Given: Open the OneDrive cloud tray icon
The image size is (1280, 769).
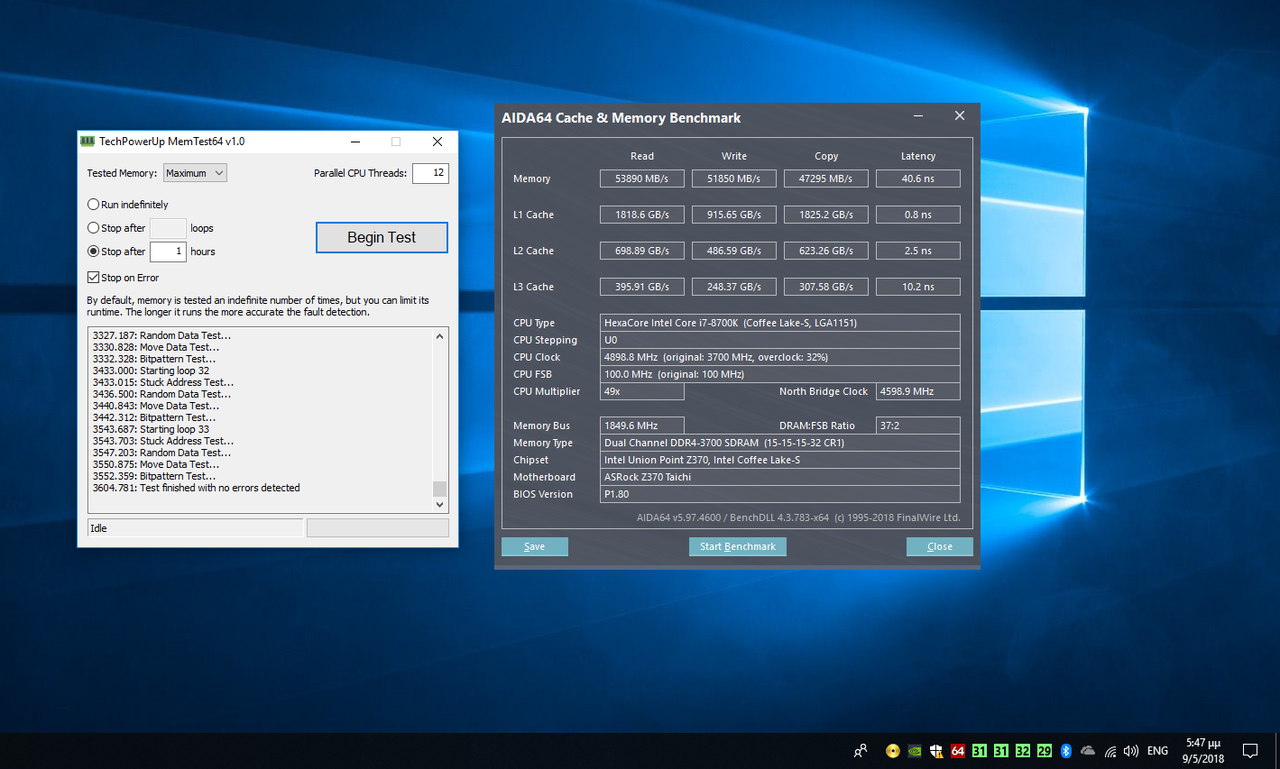Looking at the screenshot, I should point(1088,751).
